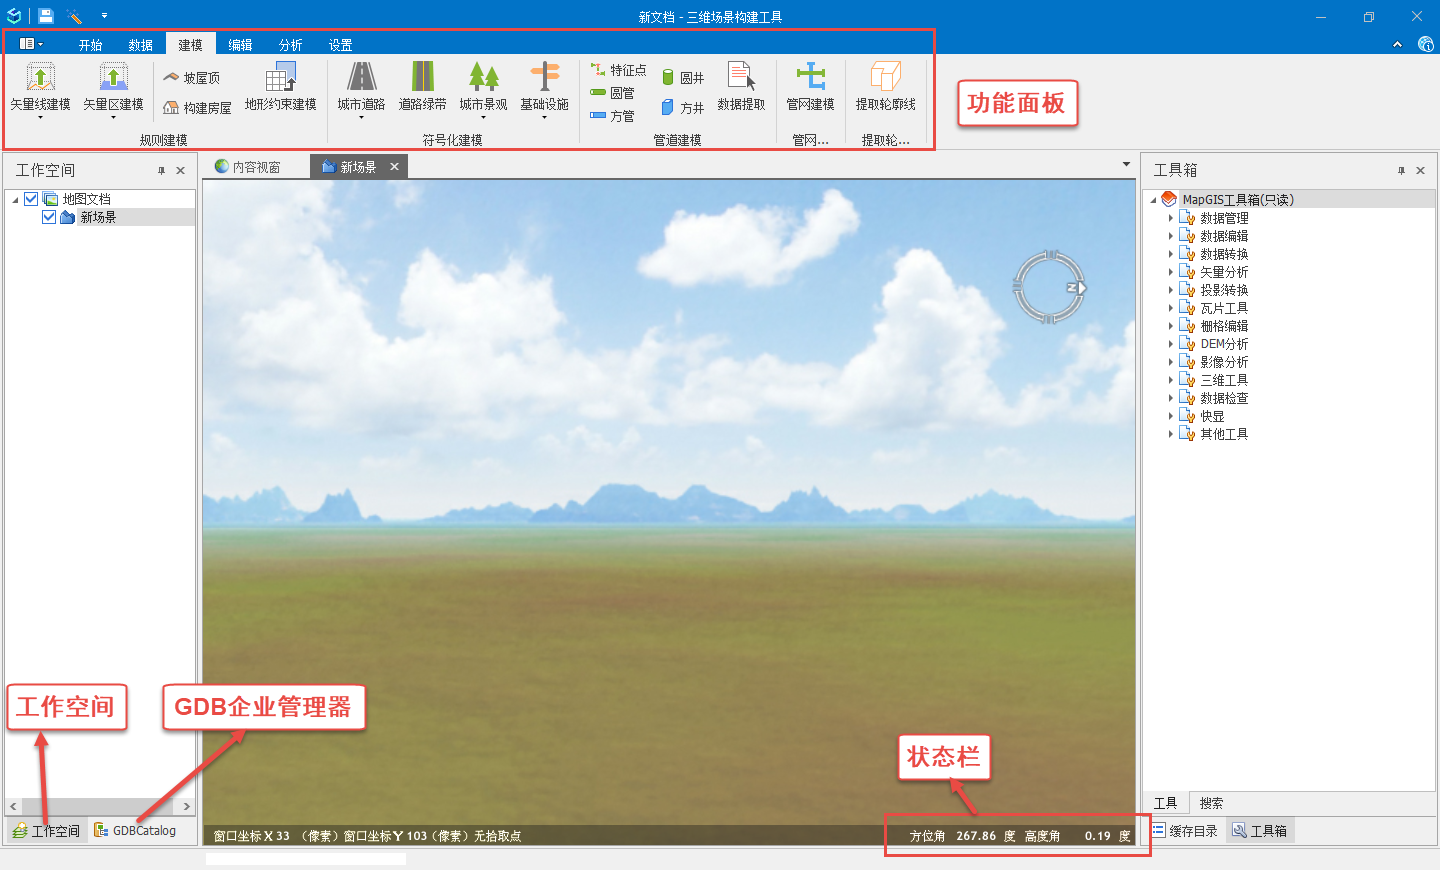The width and height of the screenshot is (1440, 870).
Task: Open the 基础设施 dropdown arrow
Action: [544, 118]
